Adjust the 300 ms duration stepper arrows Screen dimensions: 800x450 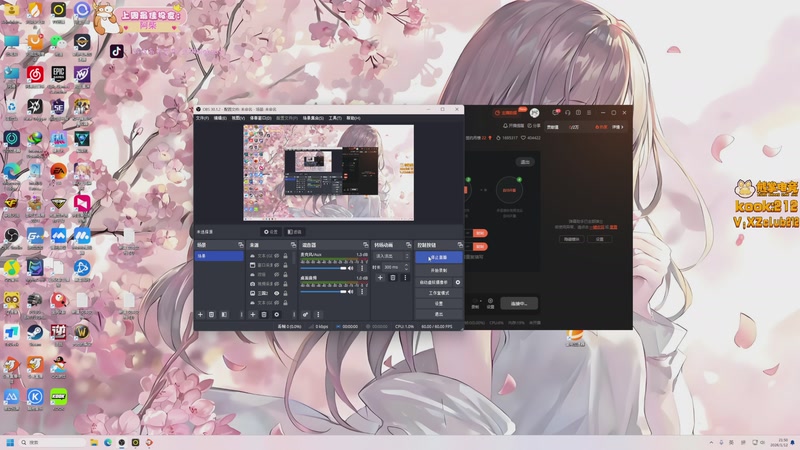pos(406,267)
